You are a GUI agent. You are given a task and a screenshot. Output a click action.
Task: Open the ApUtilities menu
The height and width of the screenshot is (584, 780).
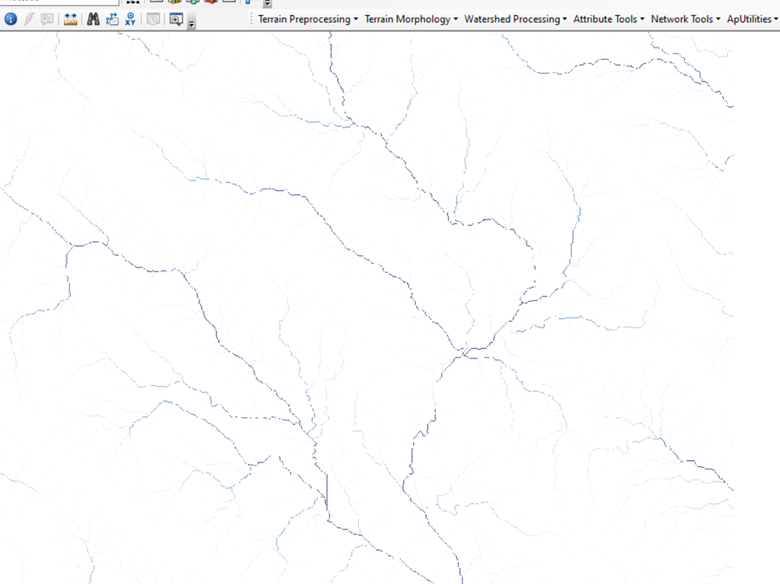752,19
